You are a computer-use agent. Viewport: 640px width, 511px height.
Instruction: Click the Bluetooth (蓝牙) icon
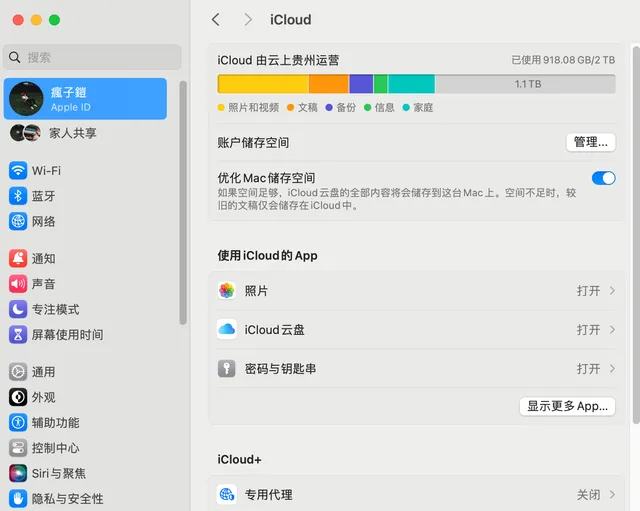(x=18, y=196)
